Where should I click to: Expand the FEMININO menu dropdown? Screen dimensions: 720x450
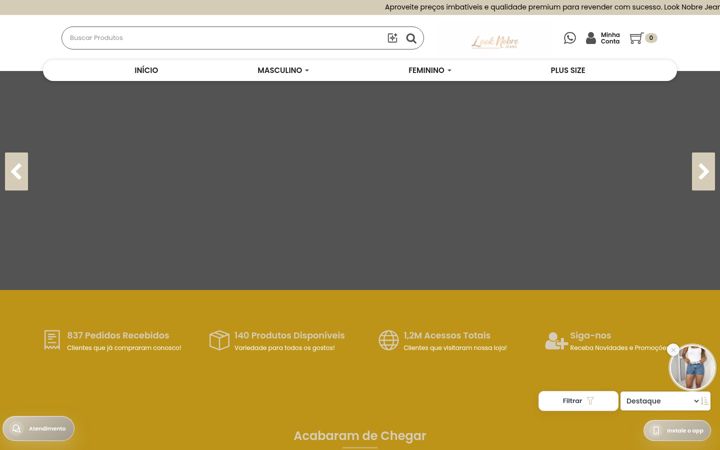click(430, 70)
